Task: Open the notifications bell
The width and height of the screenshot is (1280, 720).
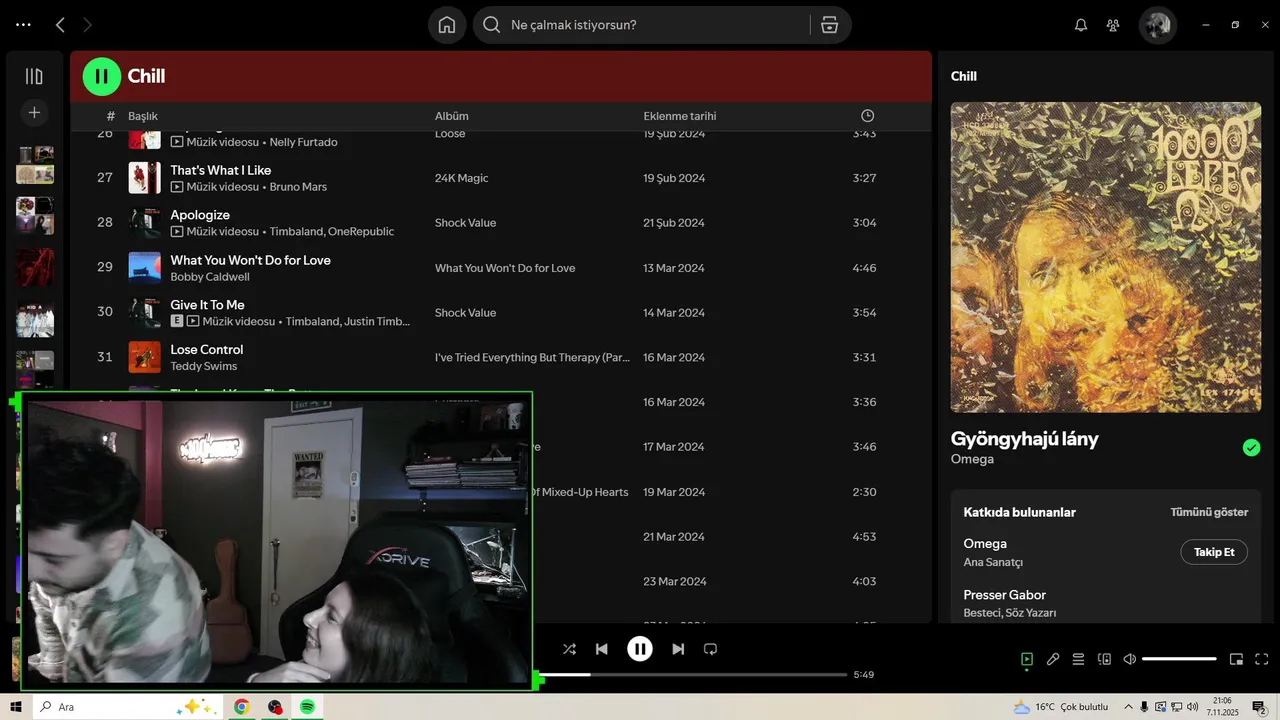Action: [x=1081, y=25]
